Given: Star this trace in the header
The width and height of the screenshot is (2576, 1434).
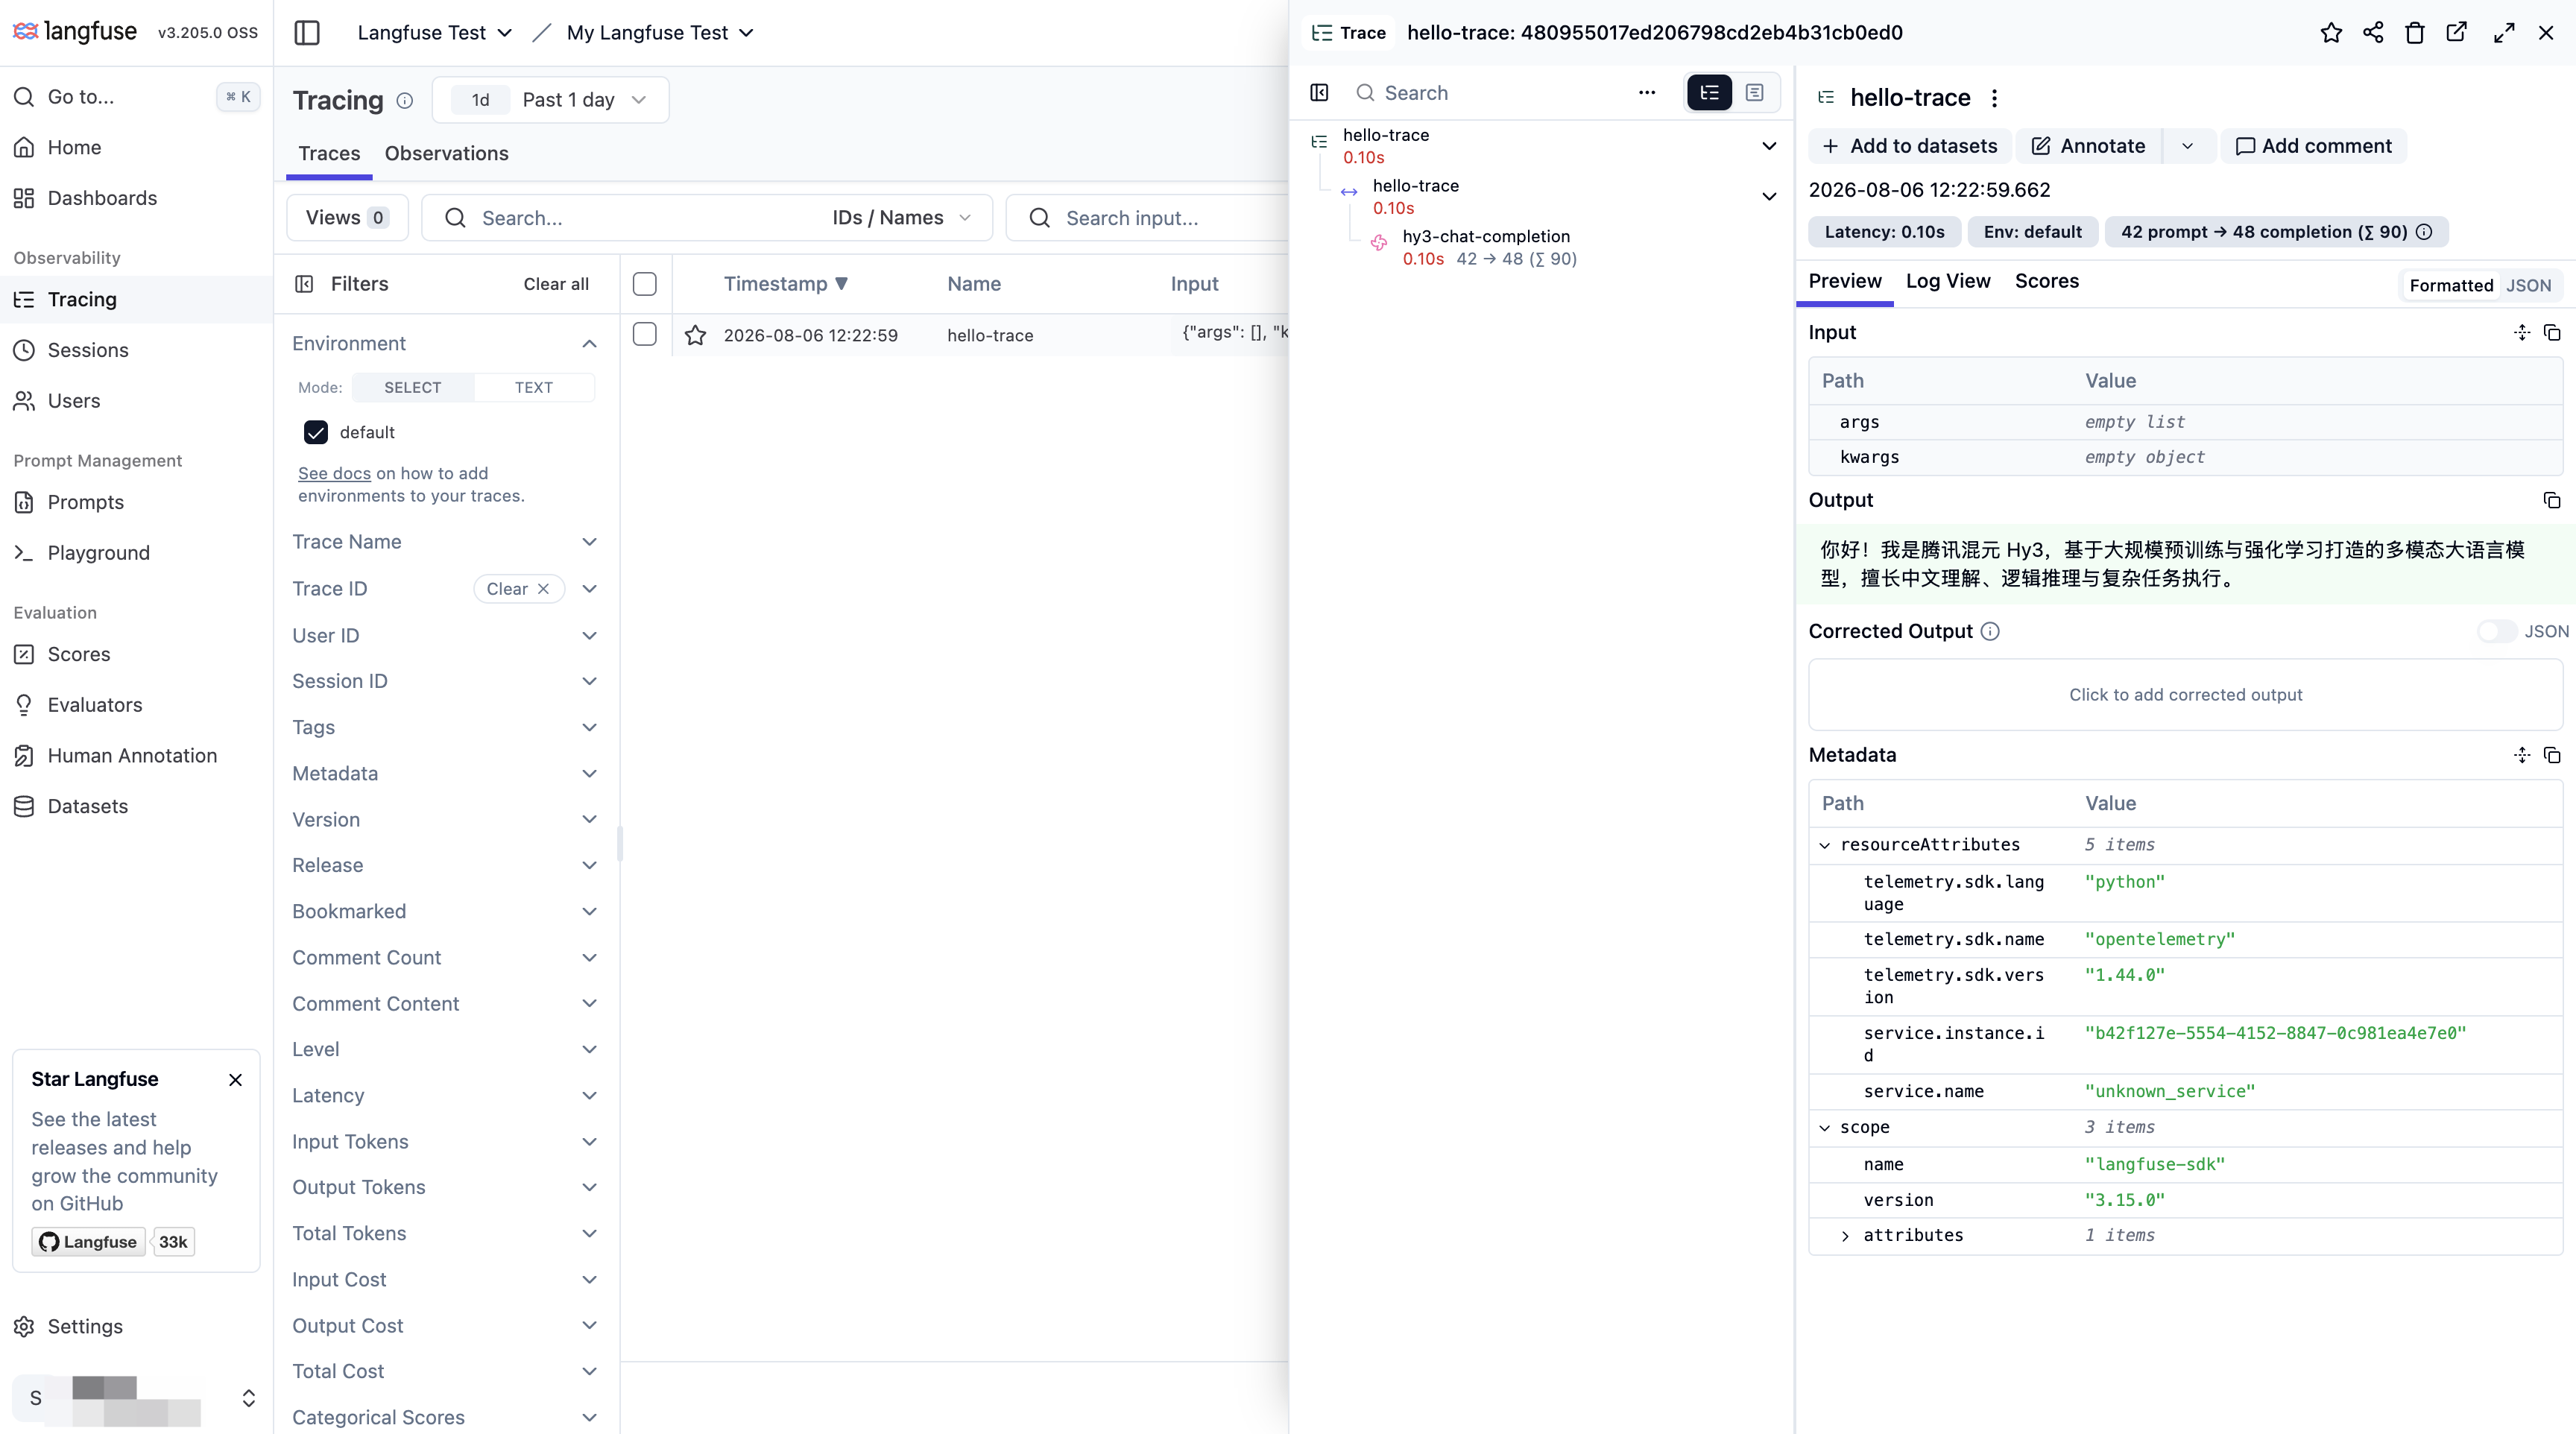Looking at the screenshot, I should [2331, 33].
